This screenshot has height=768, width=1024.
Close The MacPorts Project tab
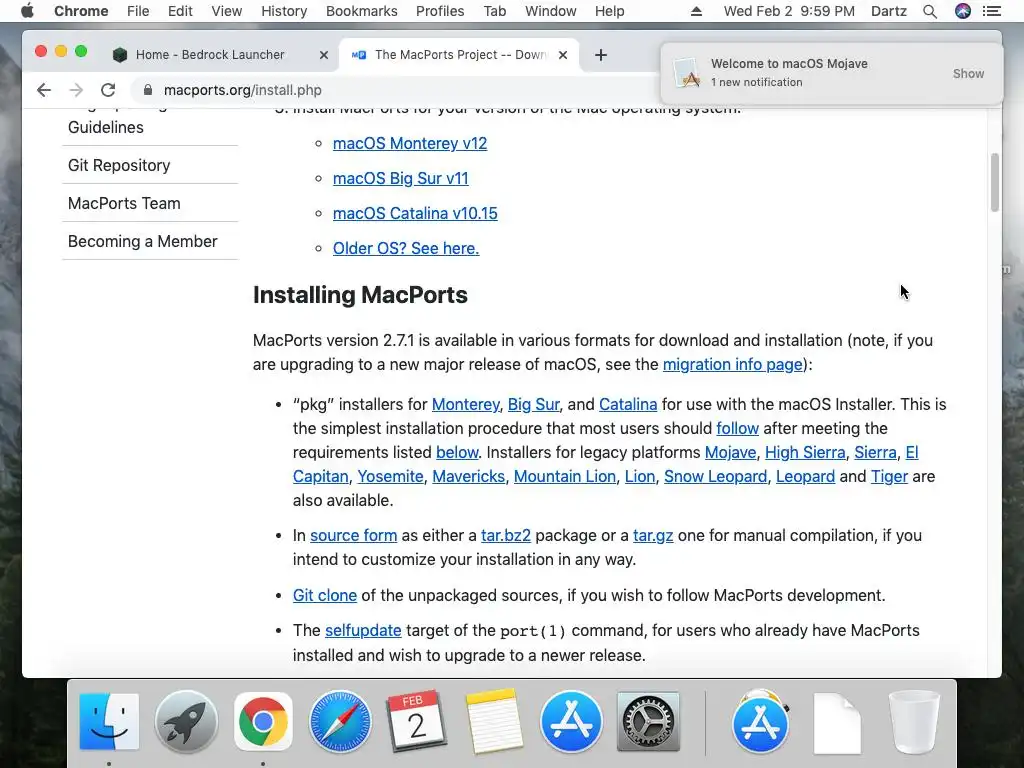(563, 55)
